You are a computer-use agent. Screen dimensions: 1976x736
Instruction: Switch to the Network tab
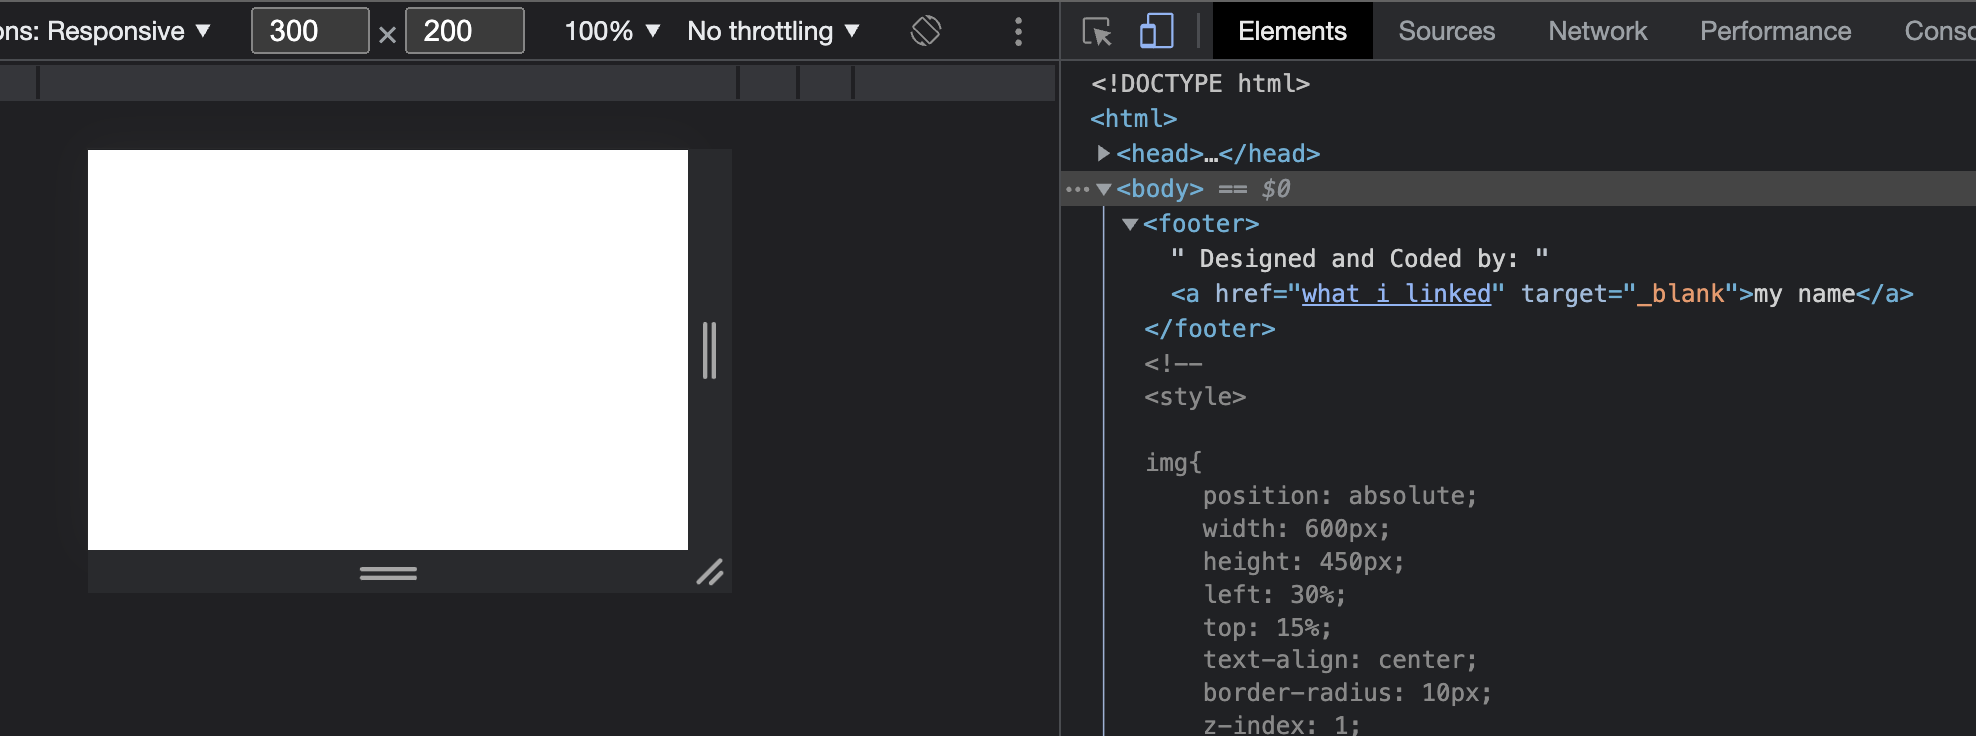(x=1597, y=31)
